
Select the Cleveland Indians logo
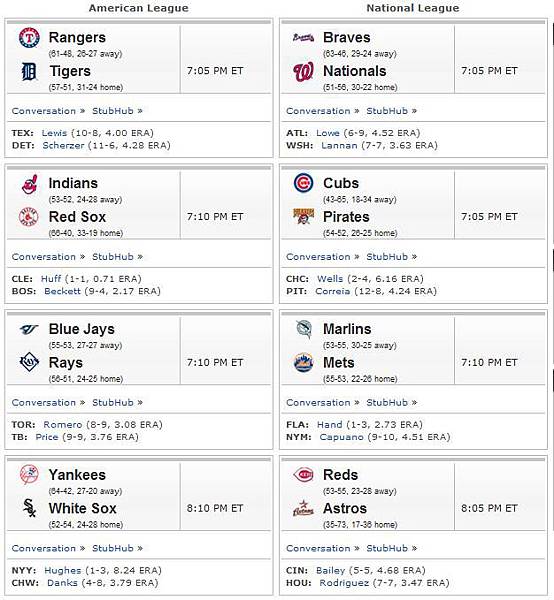(x=30, y=184)
